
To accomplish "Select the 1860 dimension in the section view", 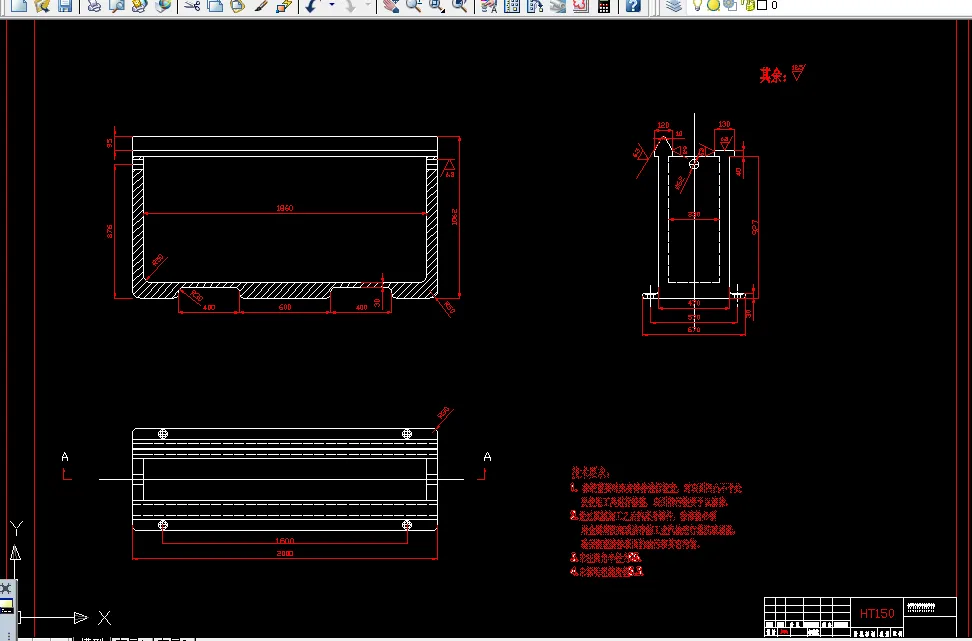I will click(x=285, y=208).
